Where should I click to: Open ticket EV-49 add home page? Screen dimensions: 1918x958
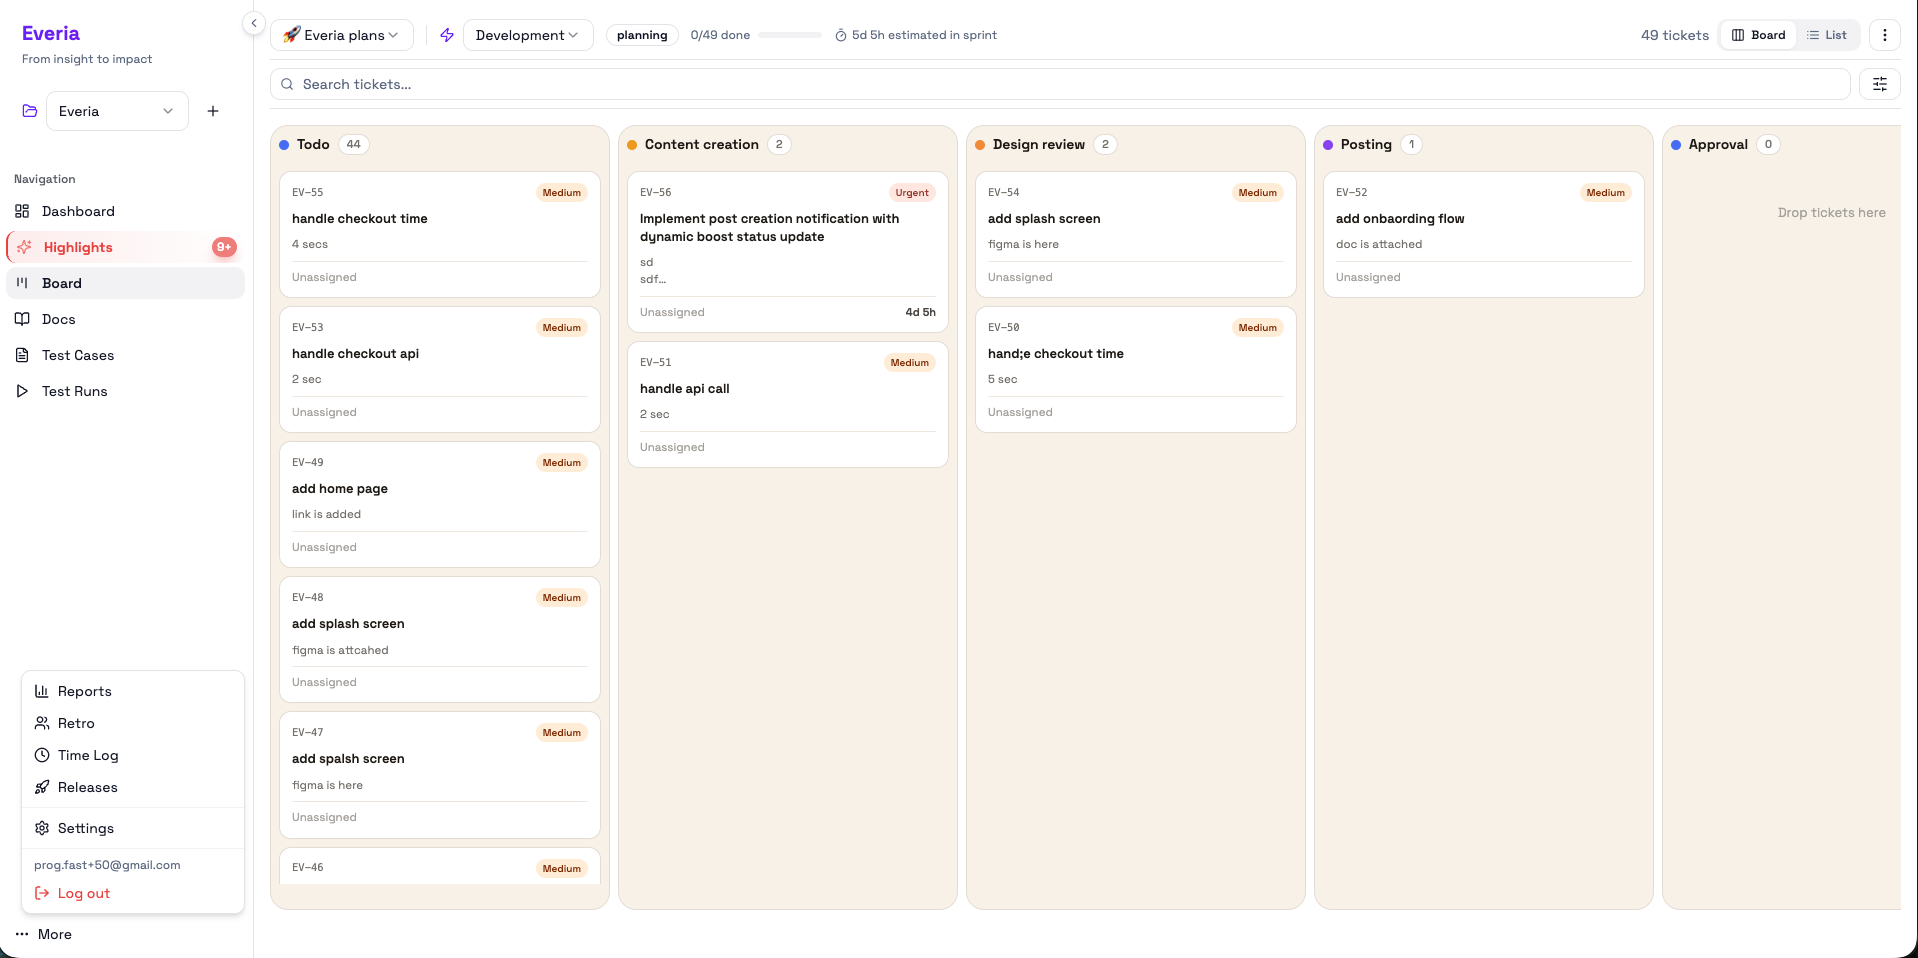[x=440, y=504]
